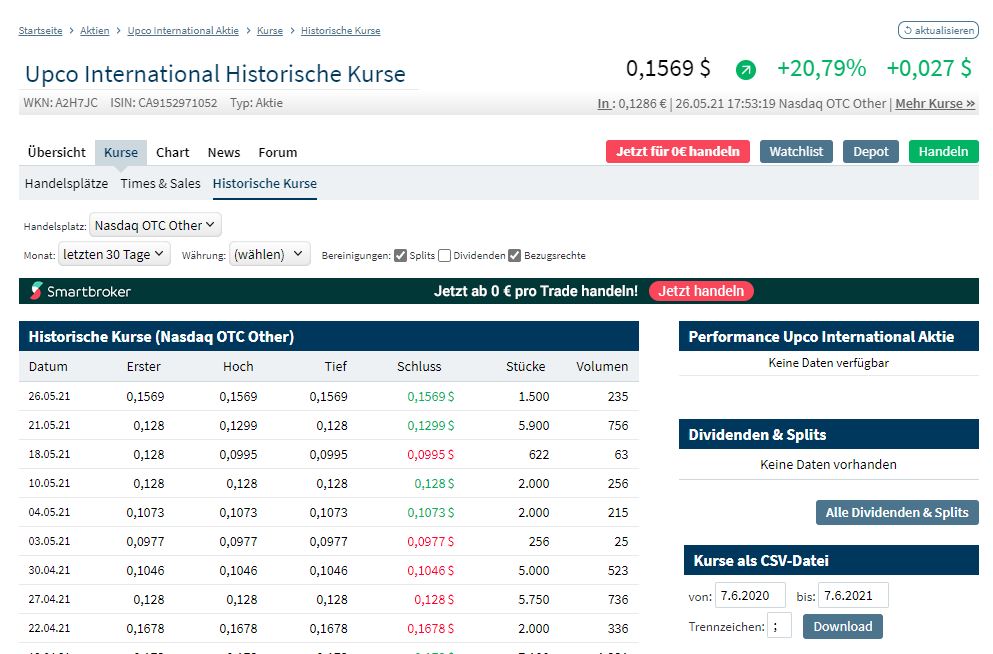Click the green upward trend arrow icon
Screen dimensions: 993x654
coord(746,70)
